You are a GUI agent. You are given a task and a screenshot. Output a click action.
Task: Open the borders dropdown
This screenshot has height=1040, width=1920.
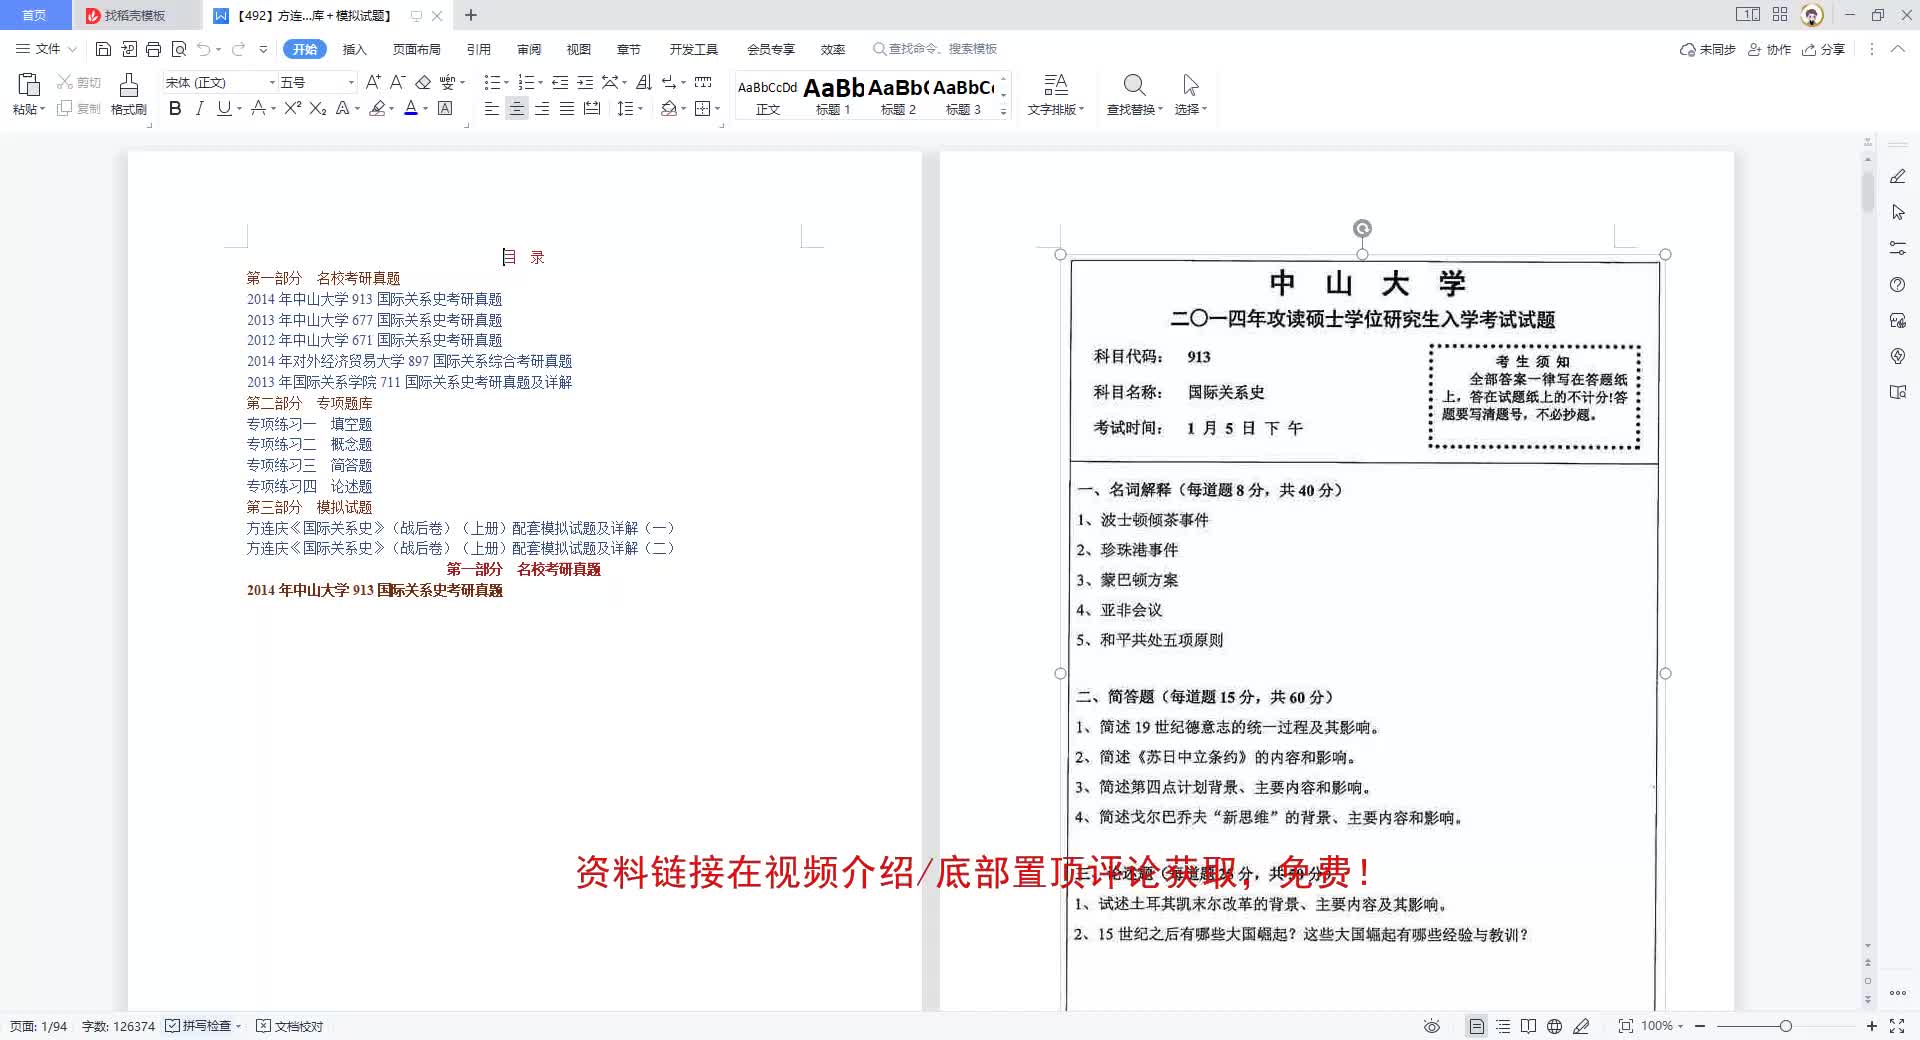coord(717,109)
